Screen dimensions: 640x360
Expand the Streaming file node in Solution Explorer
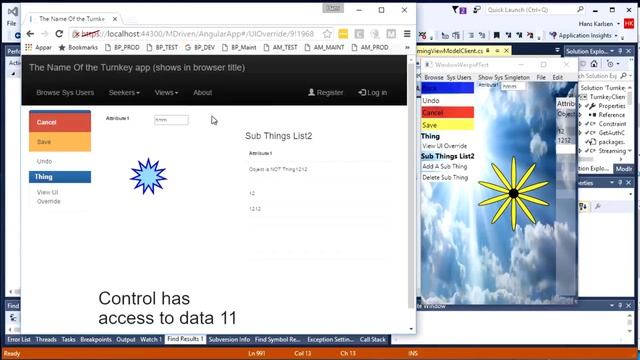pos(580,151)
